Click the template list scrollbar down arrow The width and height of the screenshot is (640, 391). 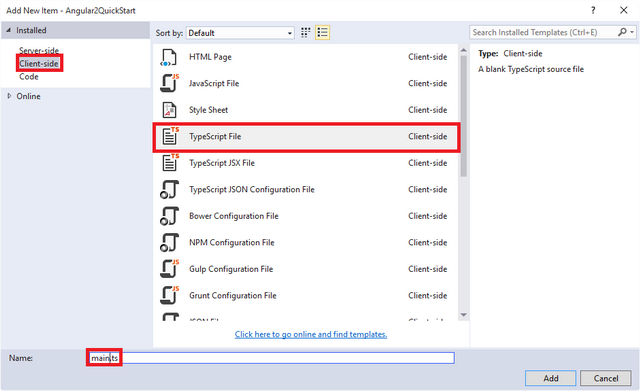[463, 315]
